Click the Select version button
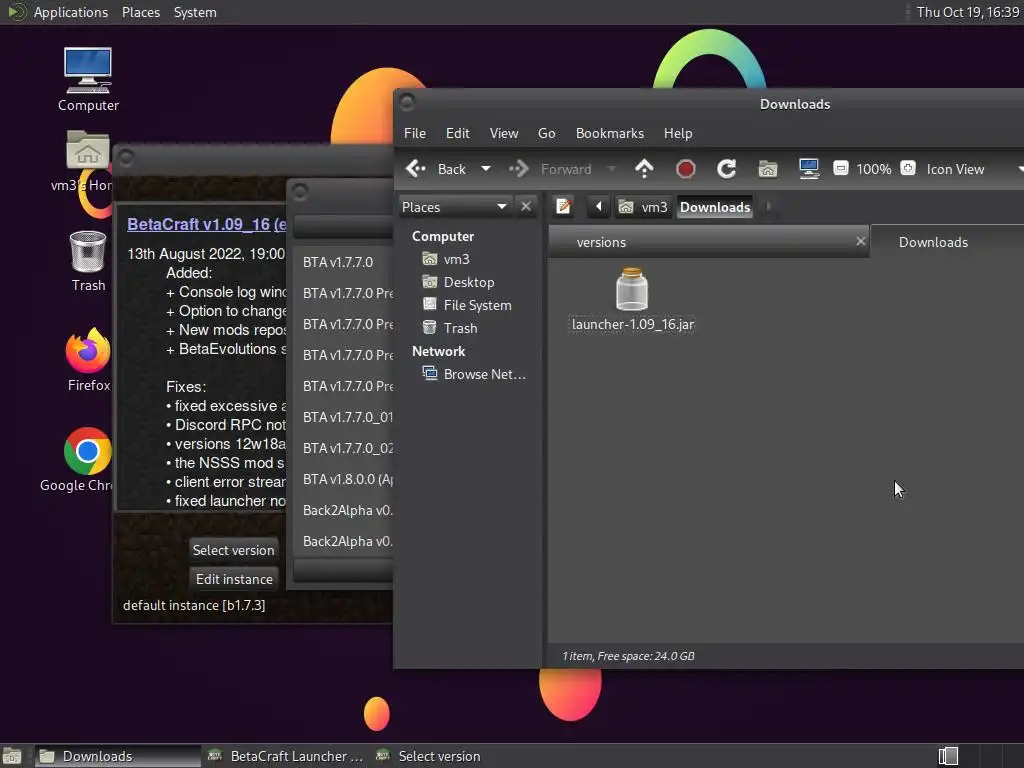This screenshot has width=1024, height=768. coord(234,550)
